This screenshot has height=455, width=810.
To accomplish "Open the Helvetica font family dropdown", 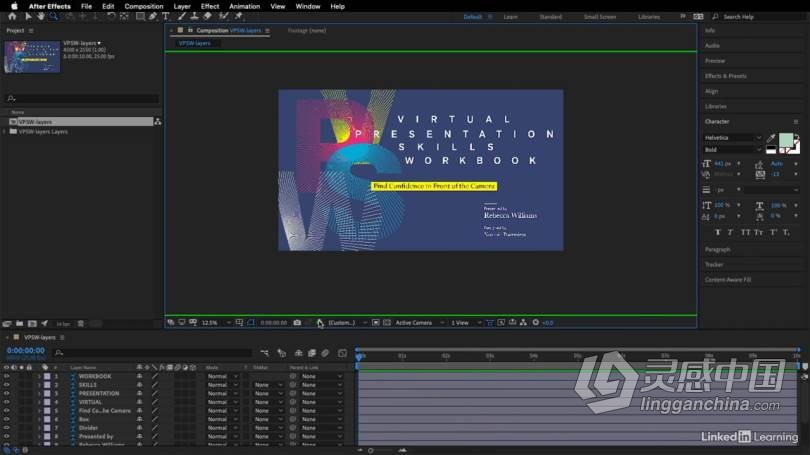I will click(x=733, y=138).
